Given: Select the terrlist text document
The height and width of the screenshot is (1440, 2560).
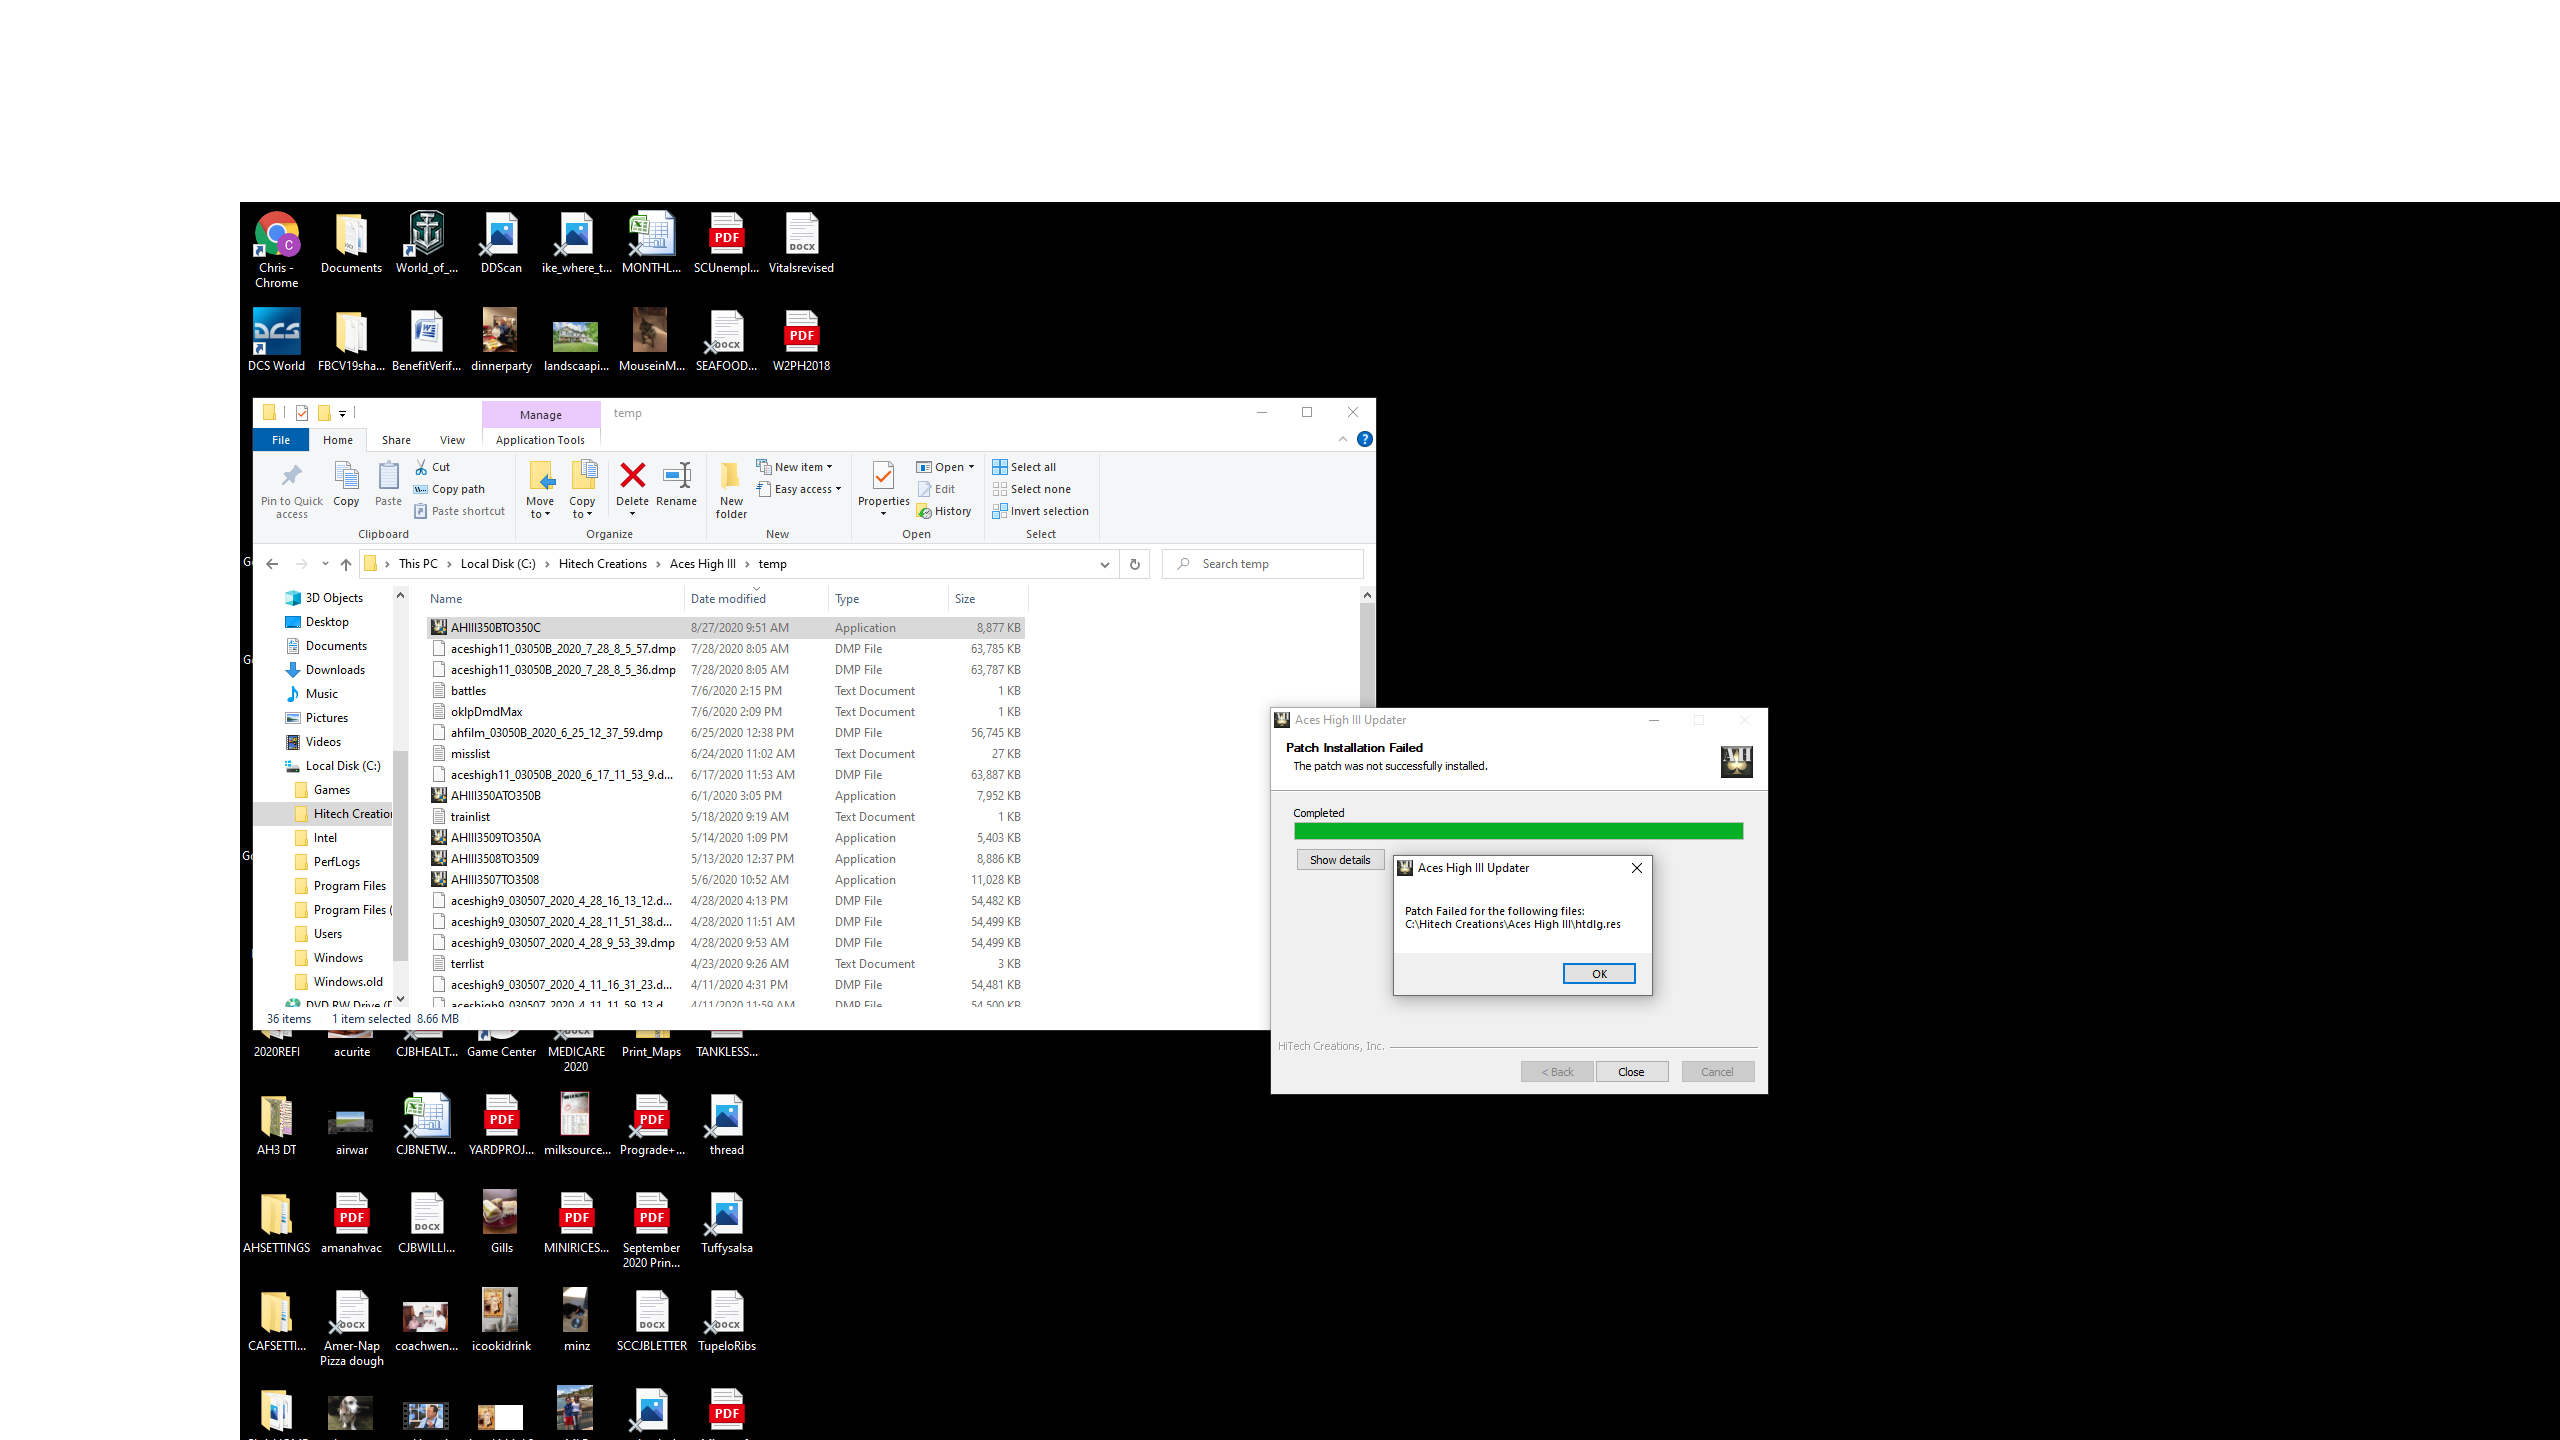Looking at the screenshot, I should [726, 964].
